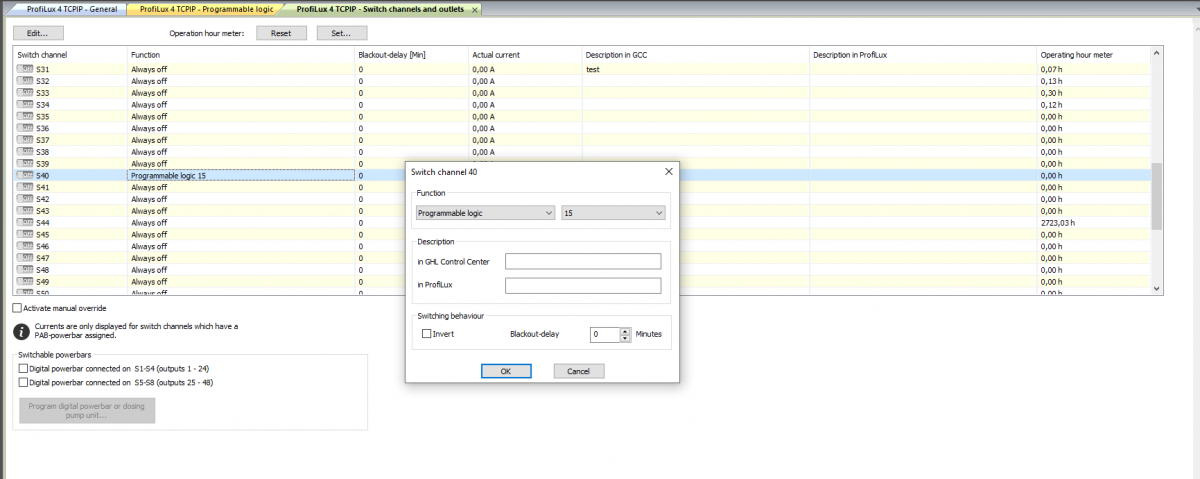Image resolution: width=1200 pixels, height=479 pixels.
Task: Click the OFF state icon for S35
Action: [x=25, y=116]
